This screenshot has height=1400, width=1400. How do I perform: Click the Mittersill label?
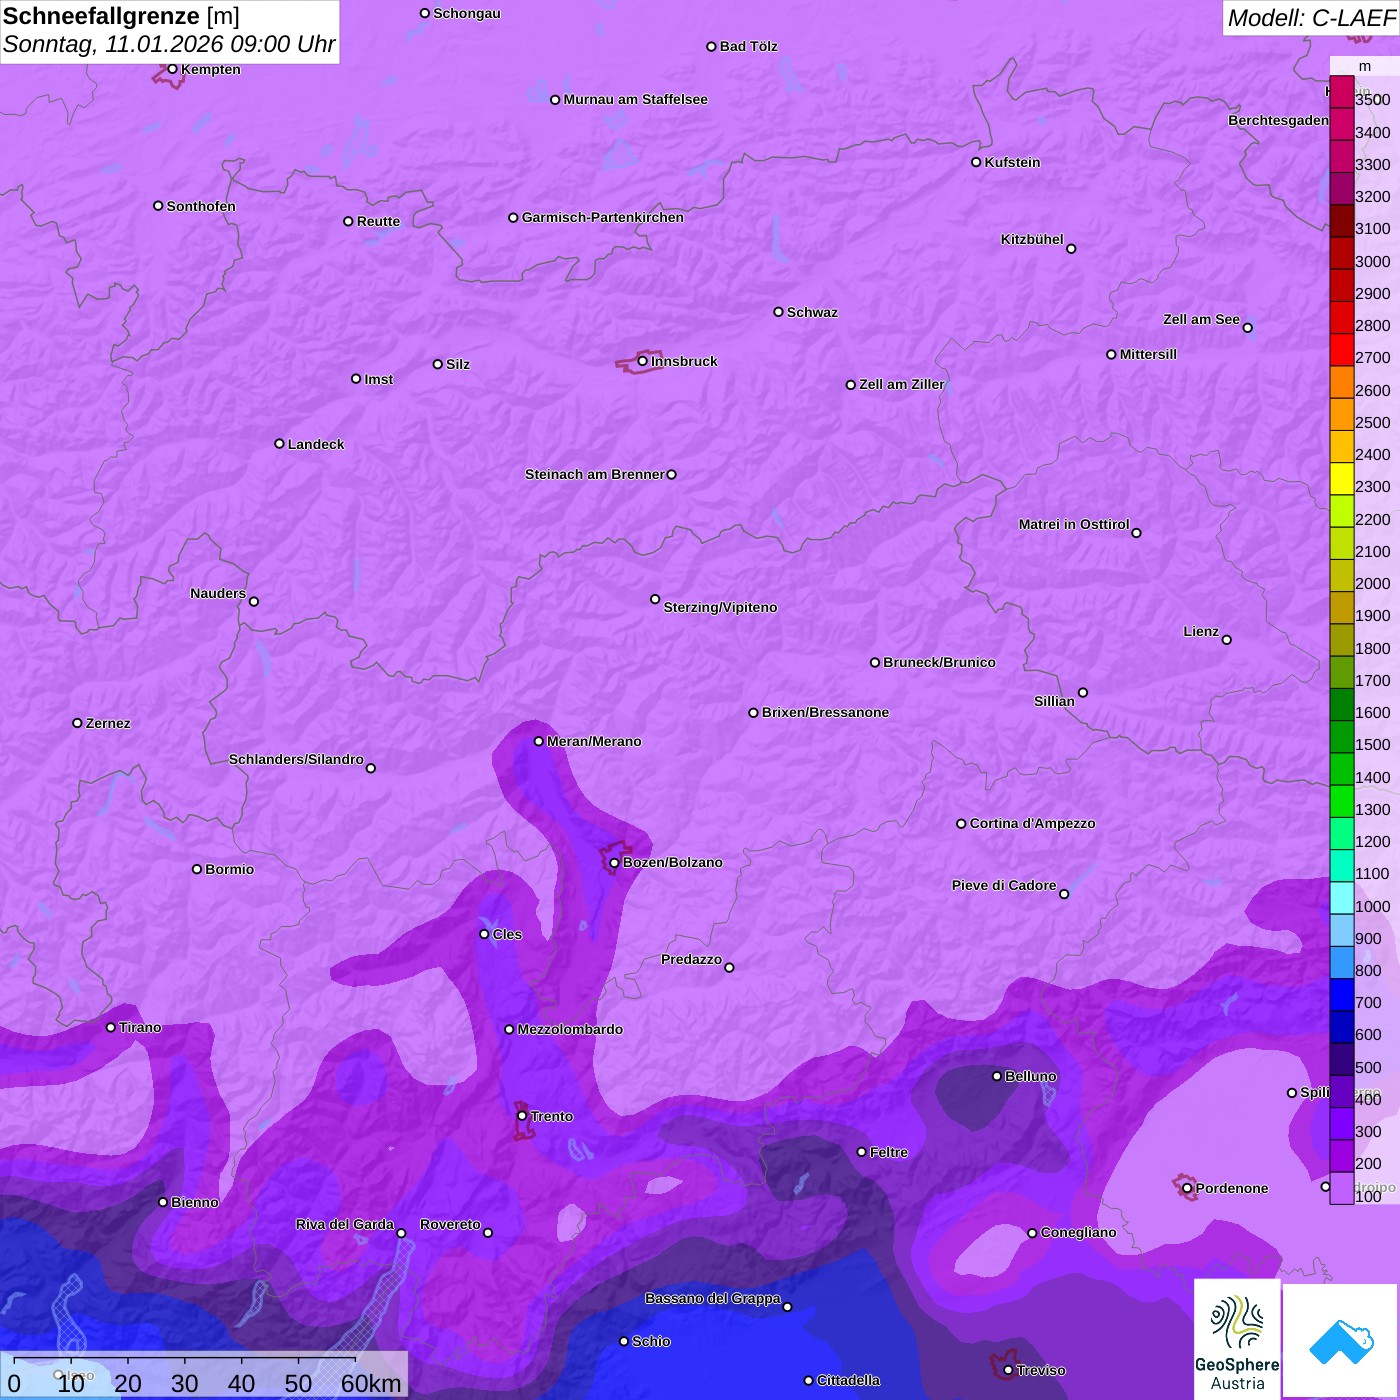pyautogui.click(x=1148, y=354)
